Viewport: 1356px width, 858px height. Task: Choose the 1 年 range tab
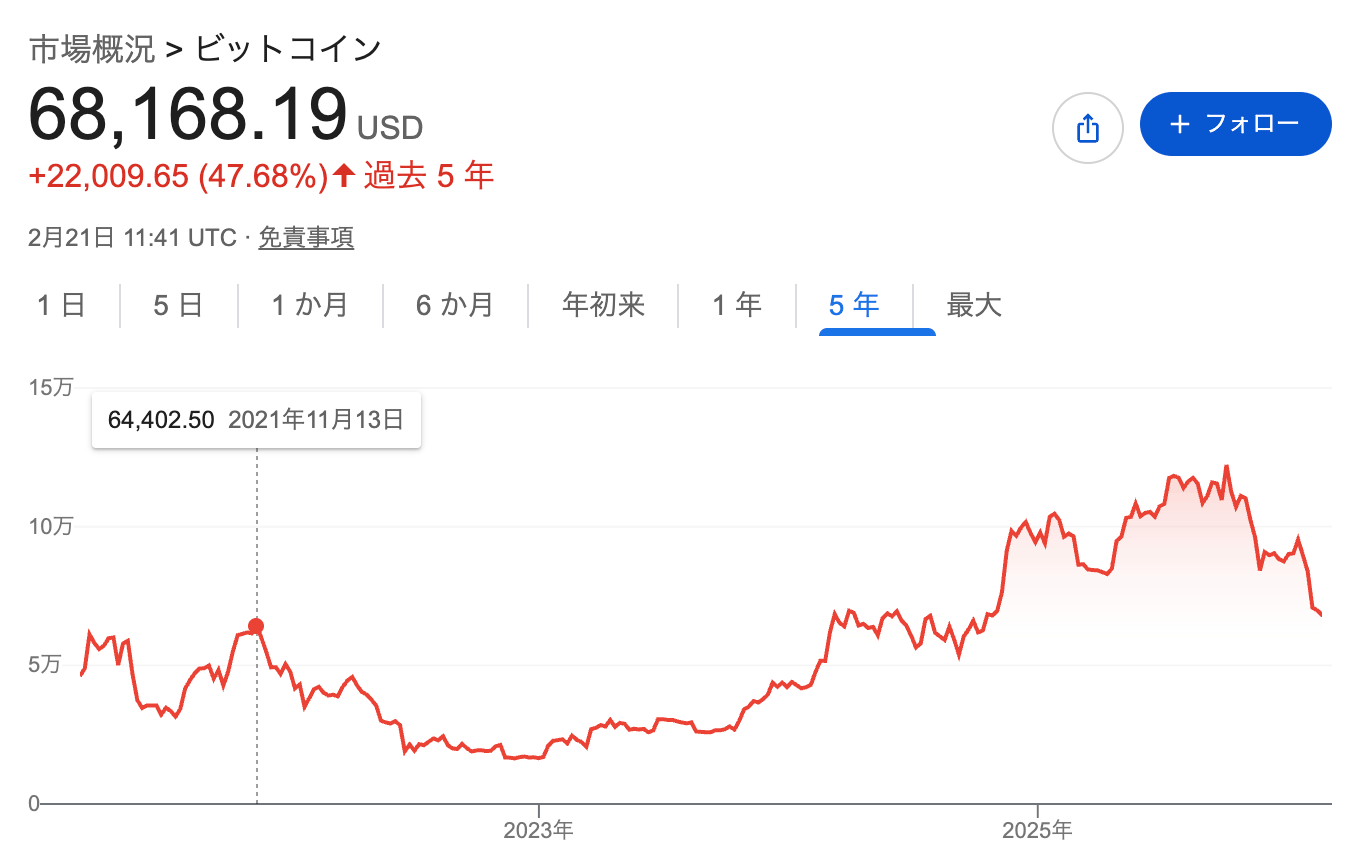pyautogui.click(x=737, y=305)
